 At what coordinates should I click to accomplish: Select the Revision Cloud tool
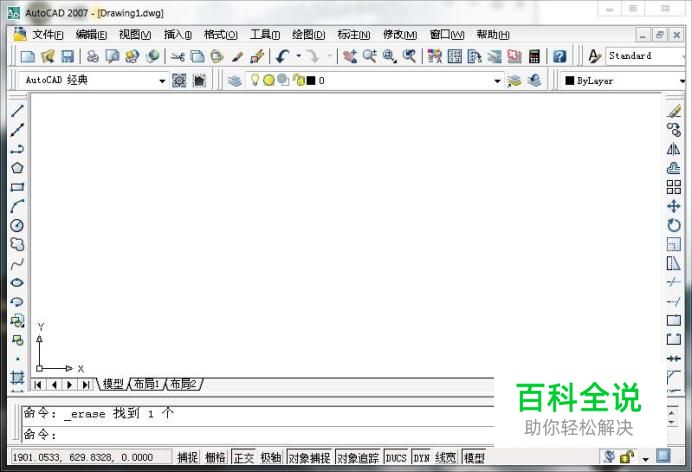(17, 244)
